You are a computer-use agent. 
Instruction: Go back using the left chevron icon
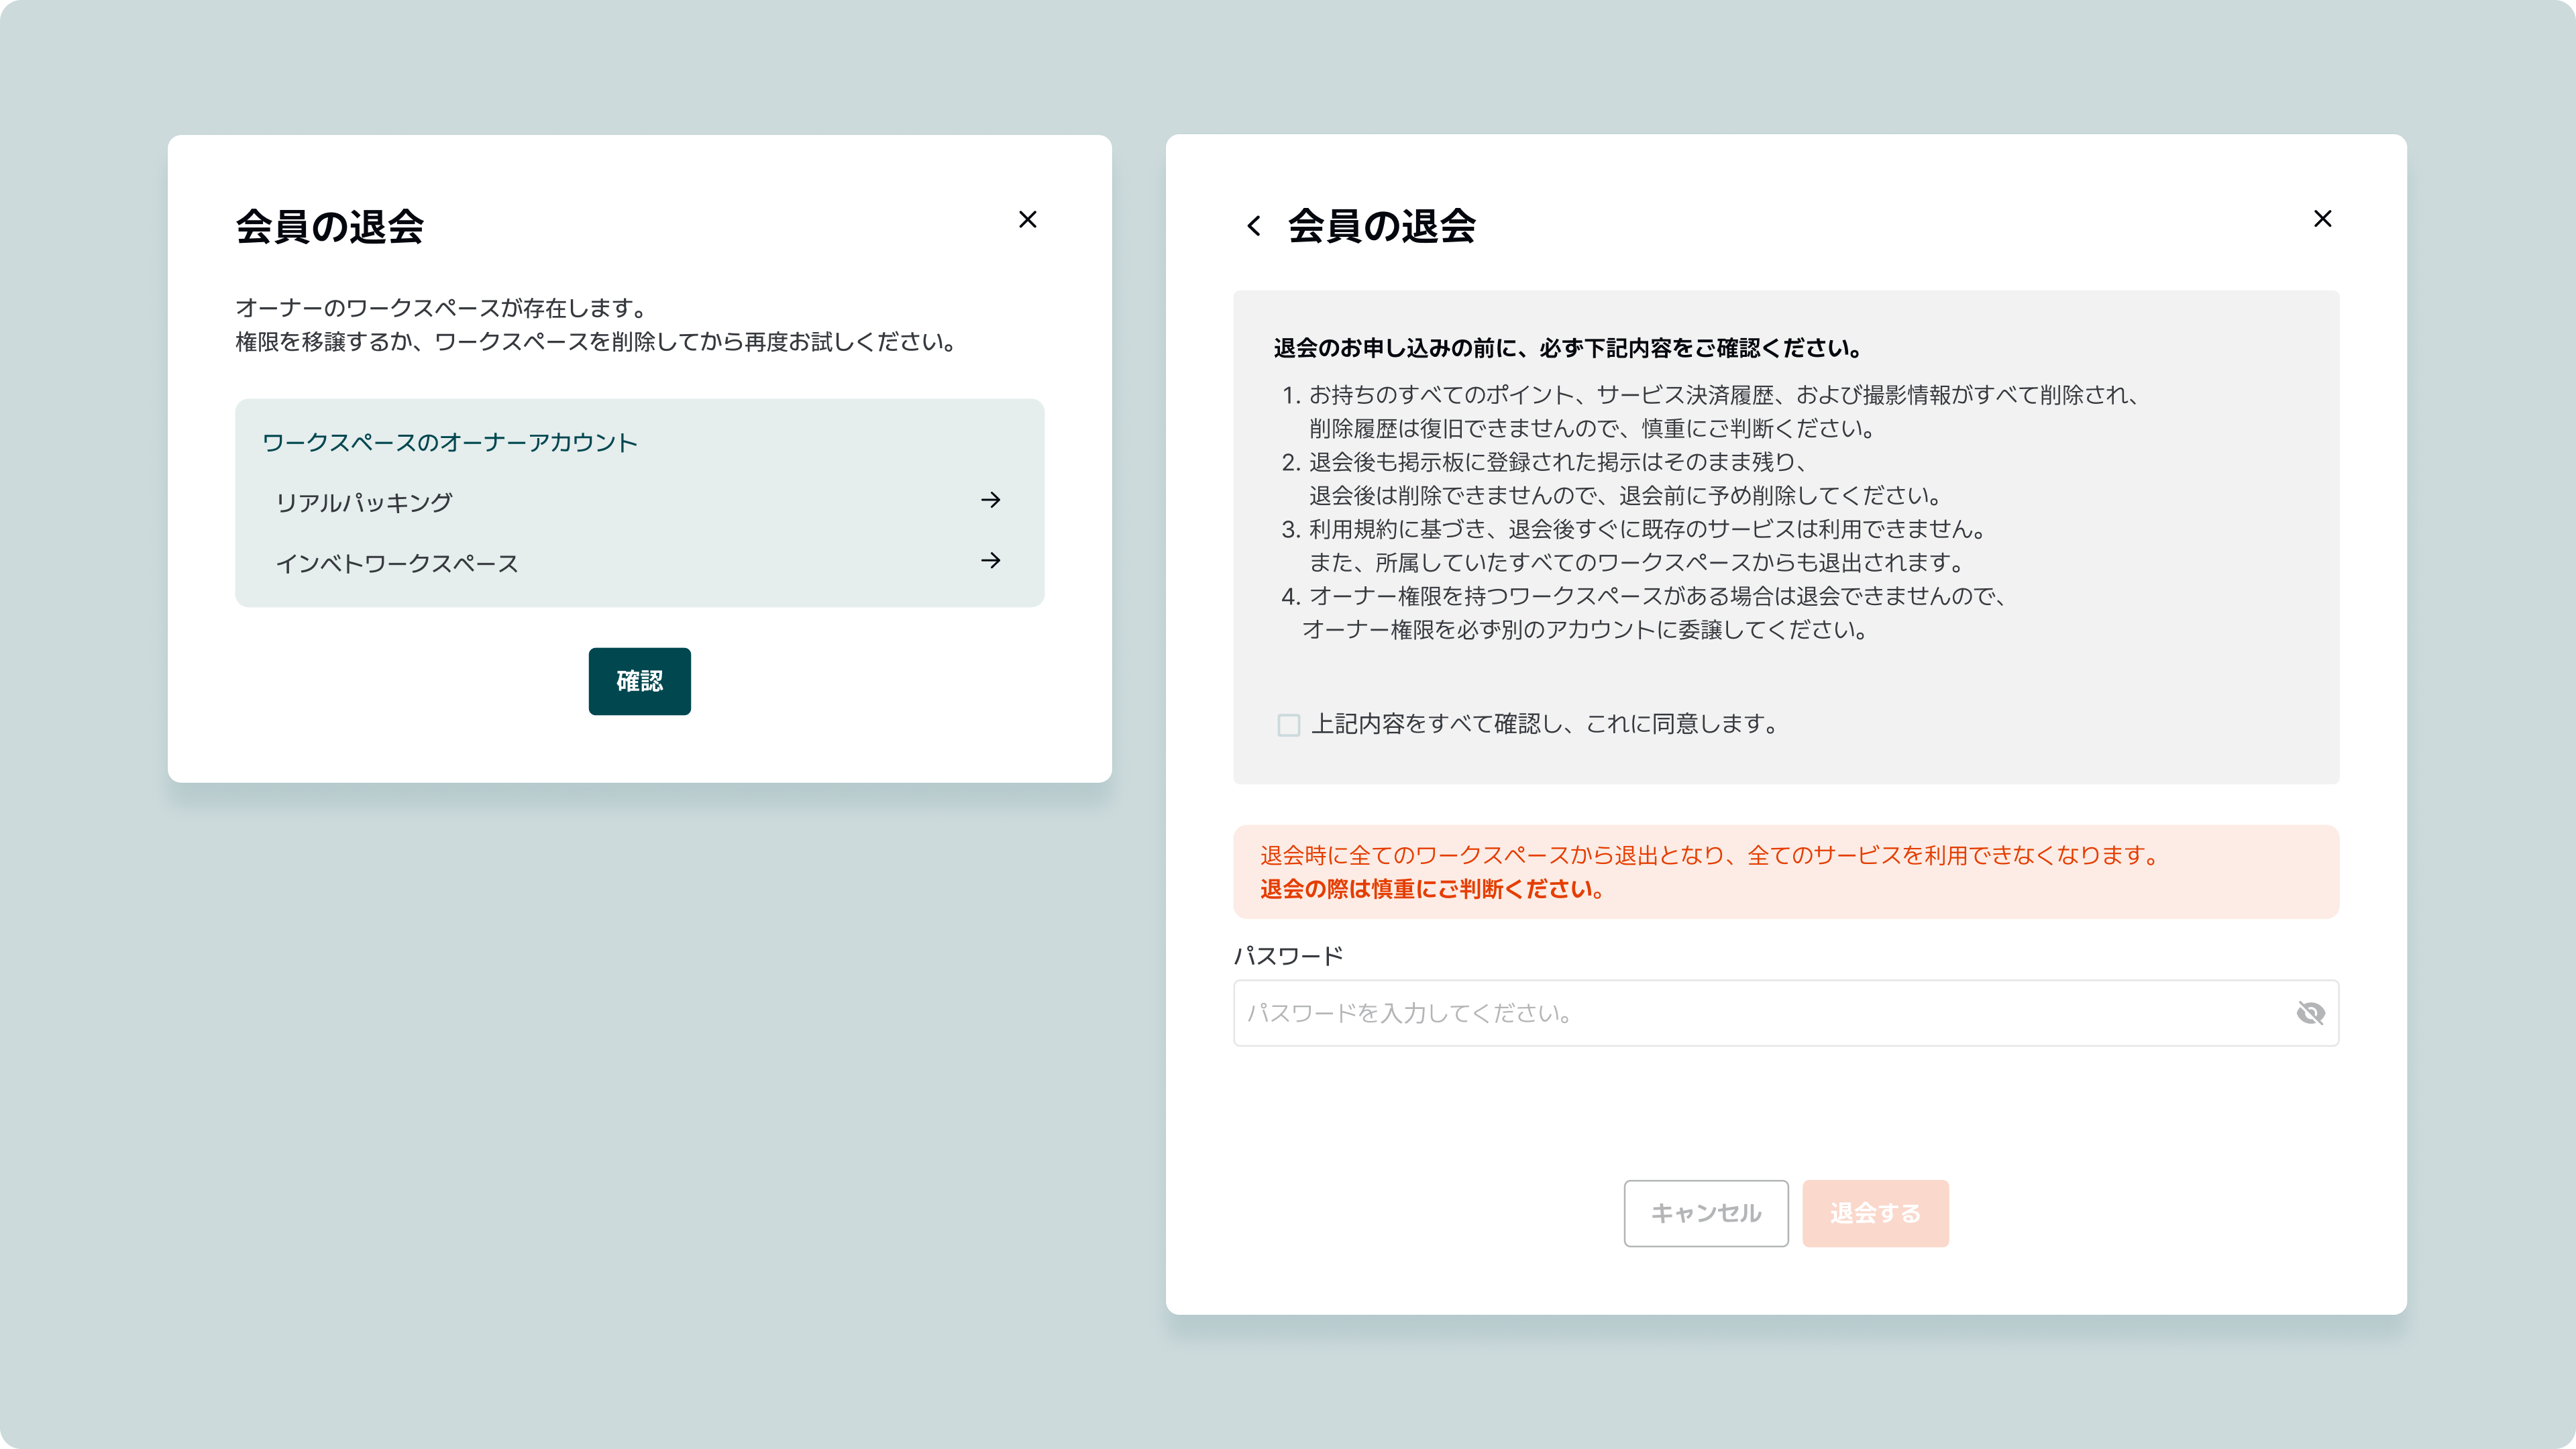click(1253, 226)
